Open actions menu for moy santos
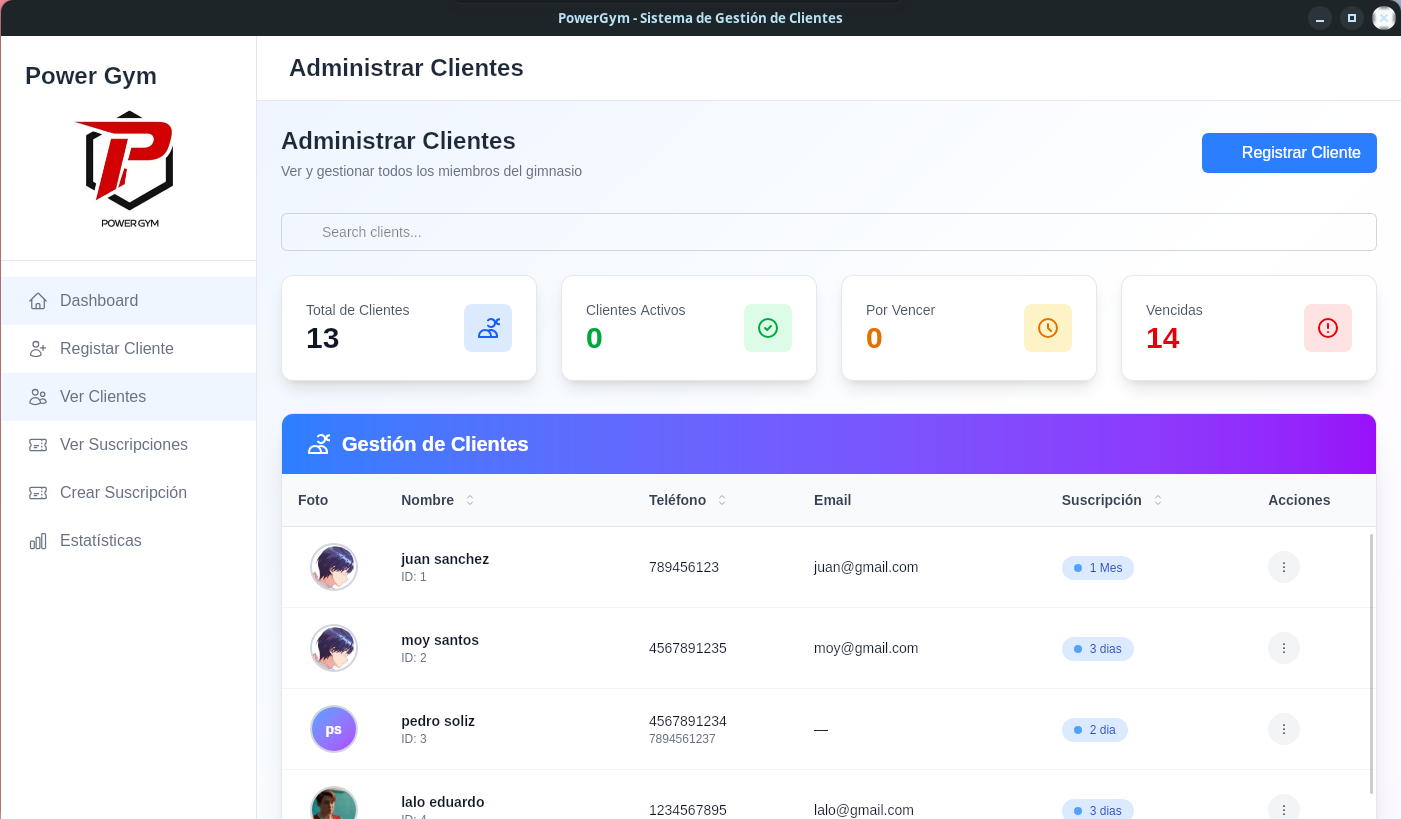 pyautogui.click(x=1284, y=648)
